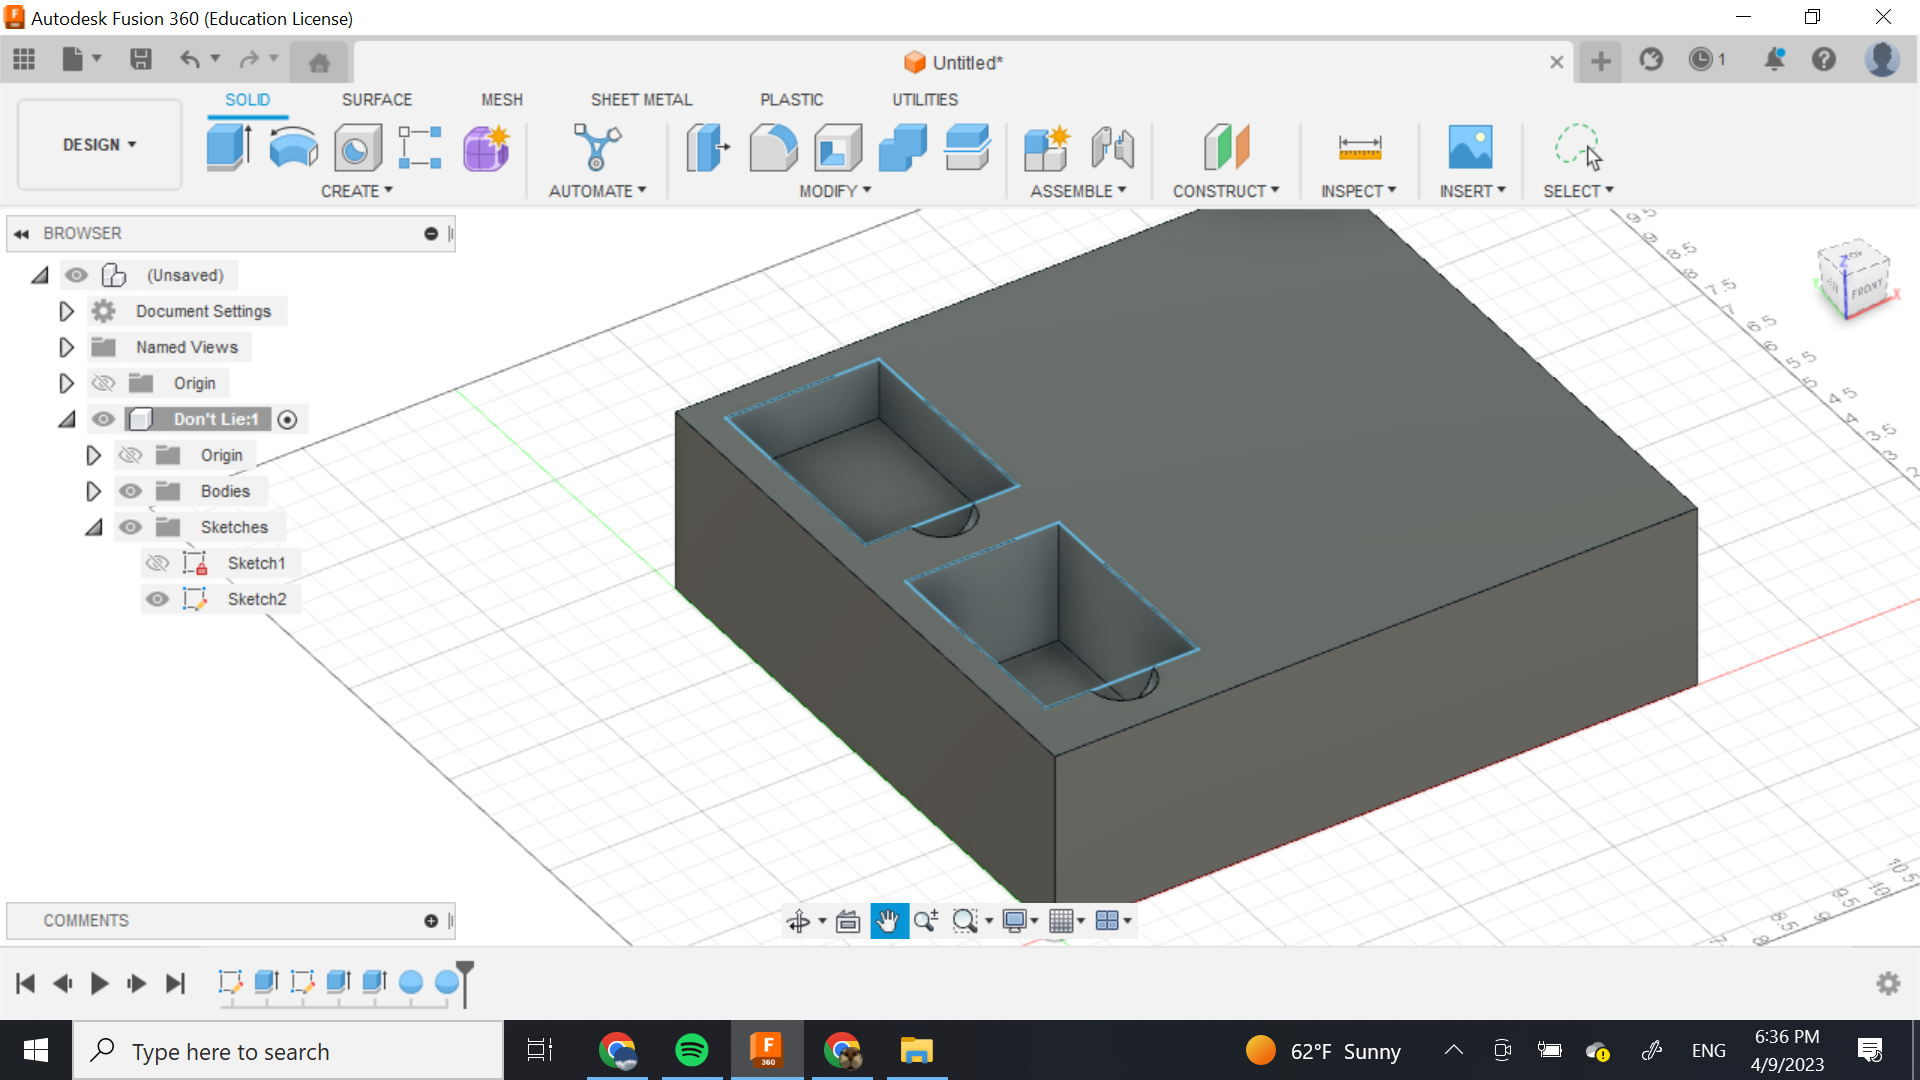The height and width of the screenshot is (1080, 1920).
Task: Select the Shell tool icon
Action: coord(838,148)
